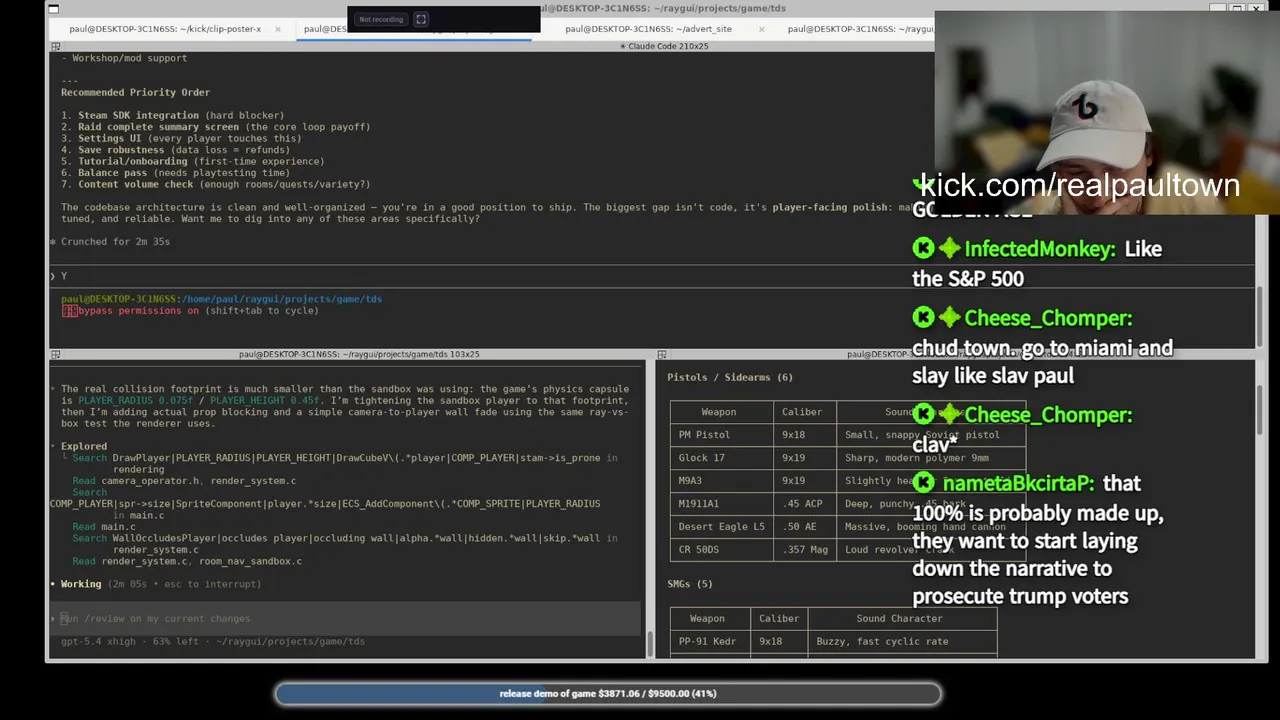Click the Not recording button
Screen dimensions: 1280x720
tap(381, 19)
